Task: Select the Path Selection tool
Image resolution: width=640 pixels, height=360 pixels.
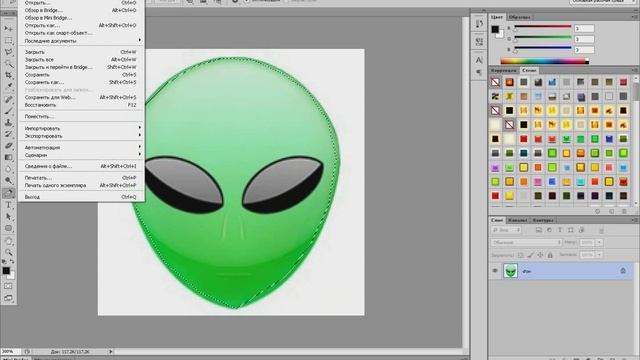Action: [8, 216]
